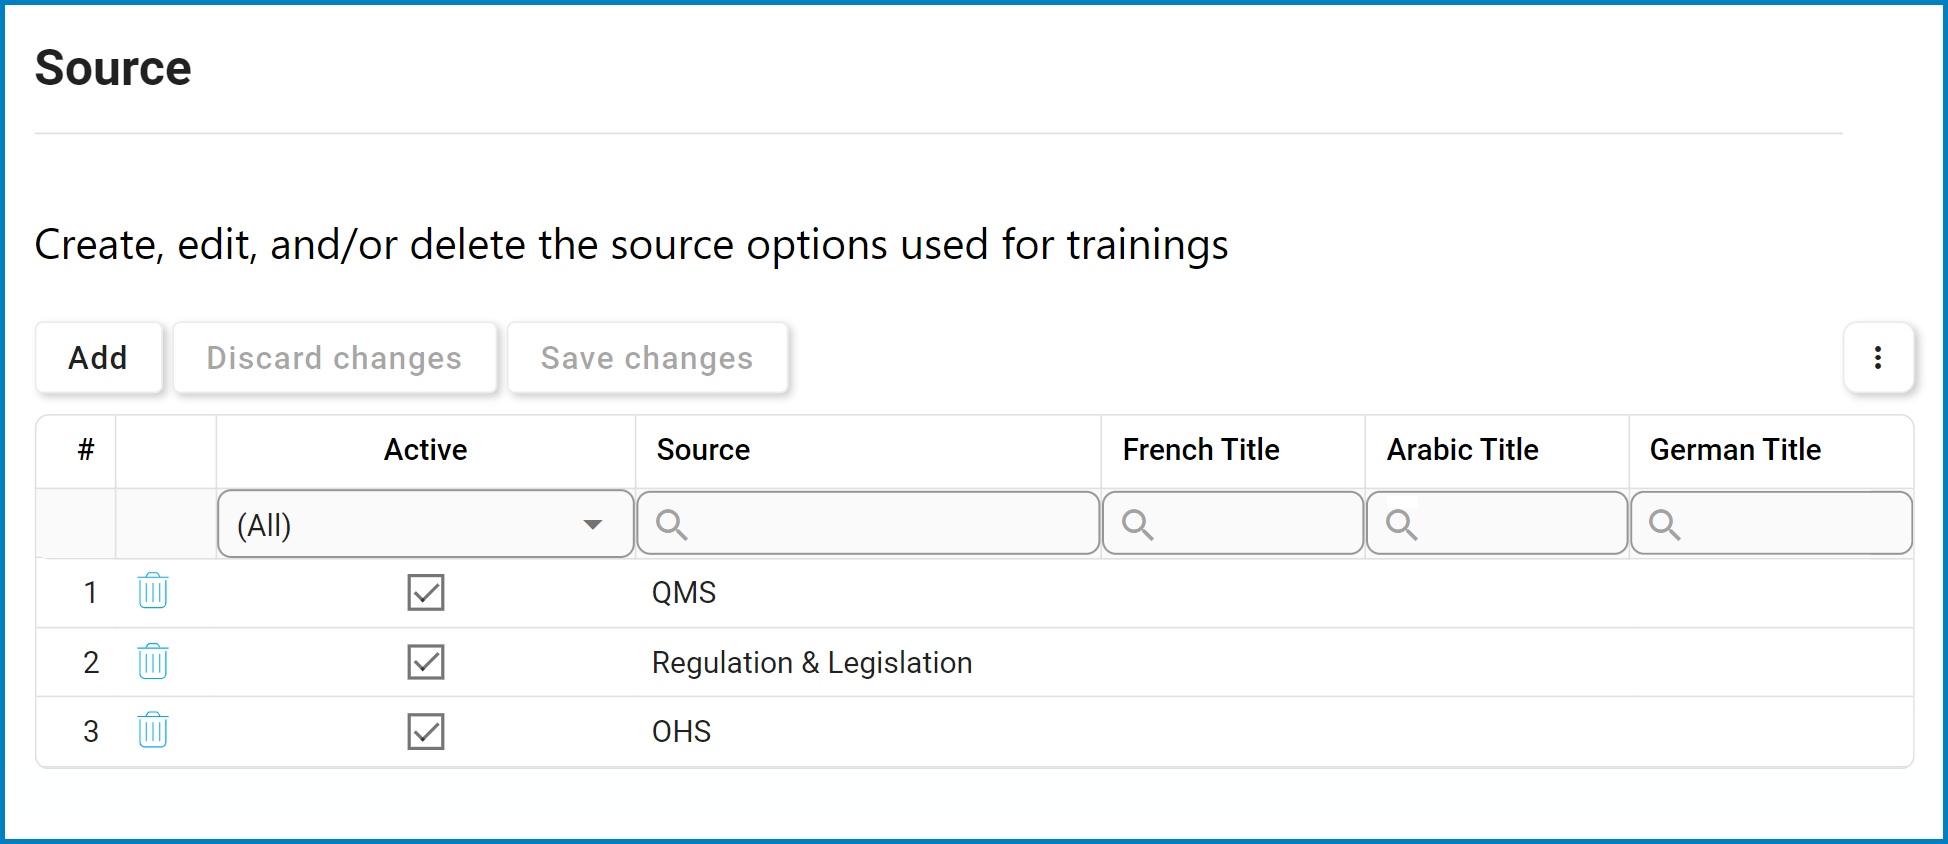Click the Active dropdown arrow
The width and height of the screenshot is (1948, 844).
593,525
